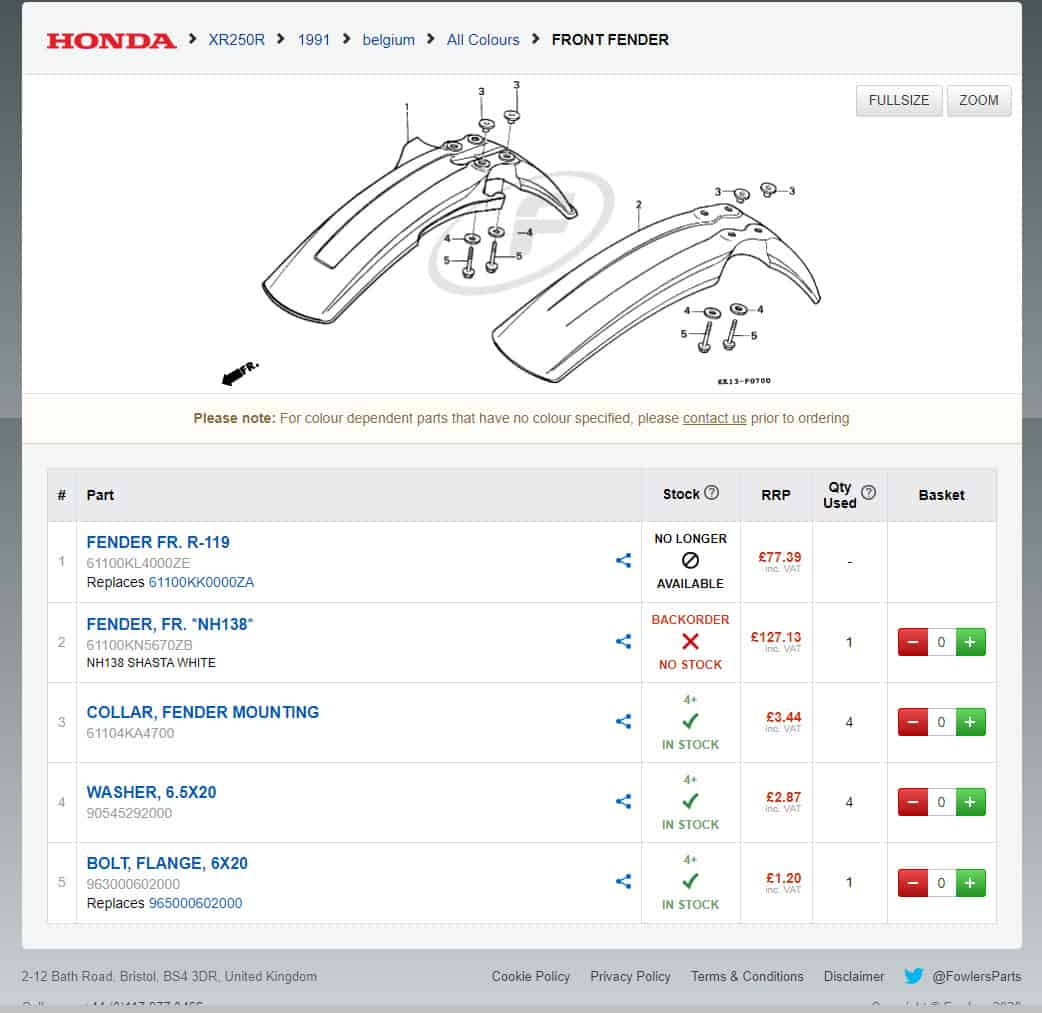Viewport: 1042px width, 1013px height.
Task: Share the FENDER FR. R-119 part
Action: click(623, 561)
